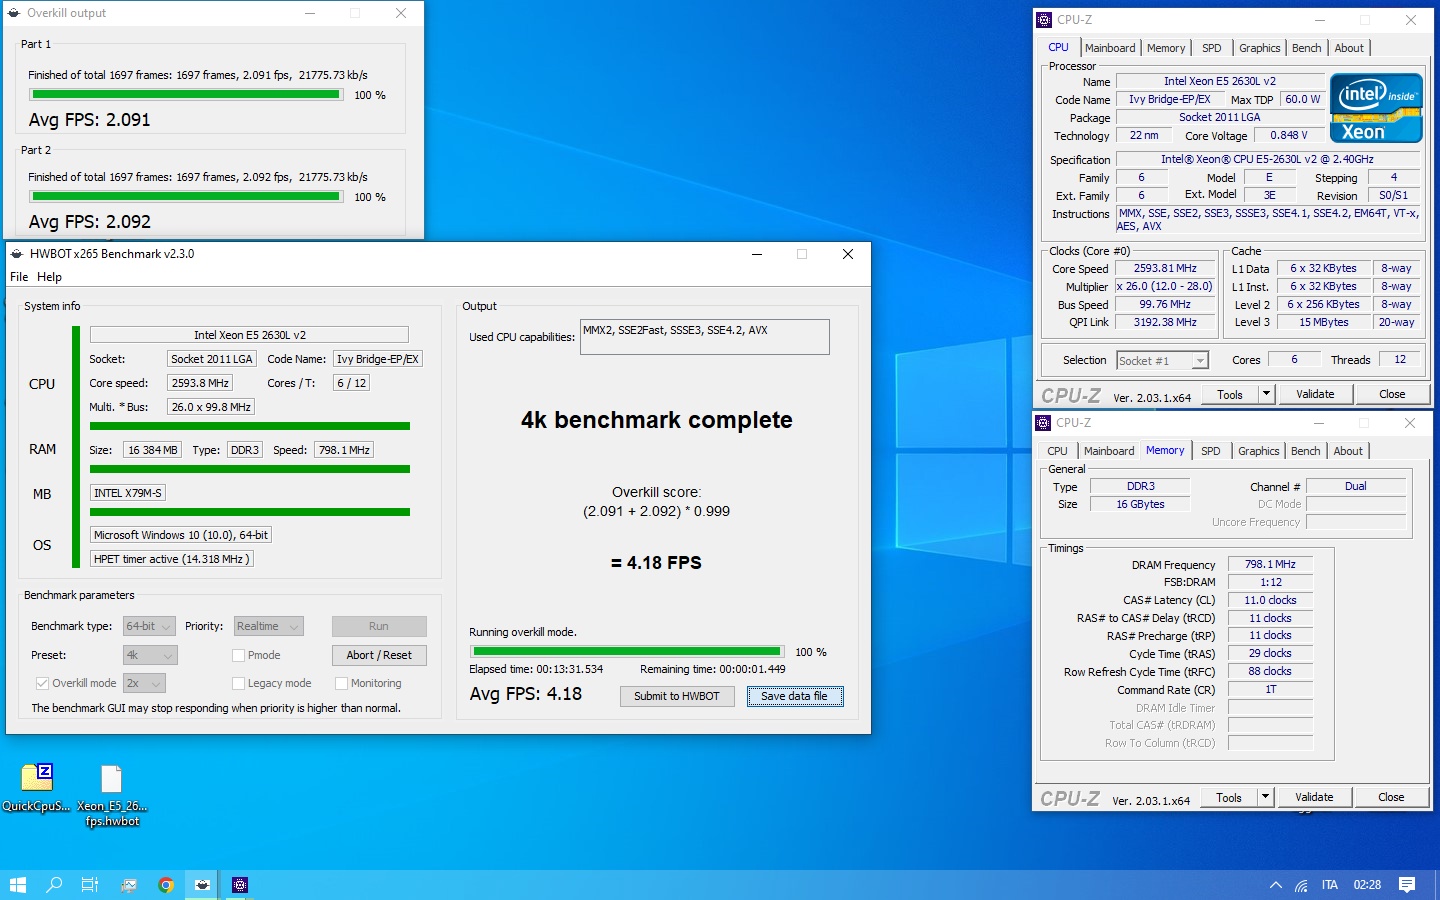Click the Abort / Reset button
Screen dimensions: 1440x900
pos(379,655)
